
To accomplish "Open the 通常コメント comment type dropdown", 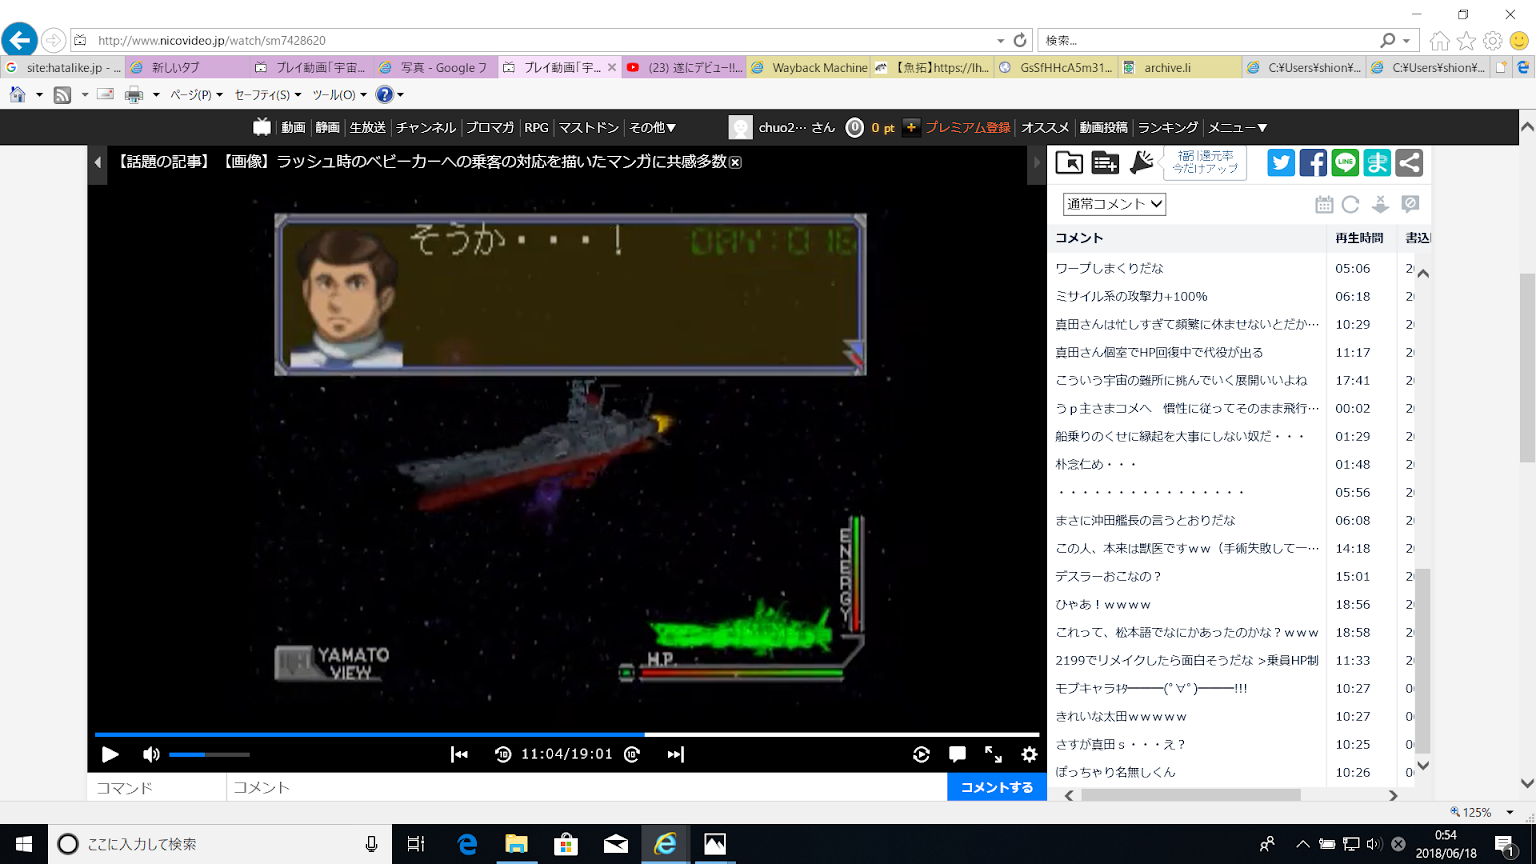I will tap(1114, 204).
